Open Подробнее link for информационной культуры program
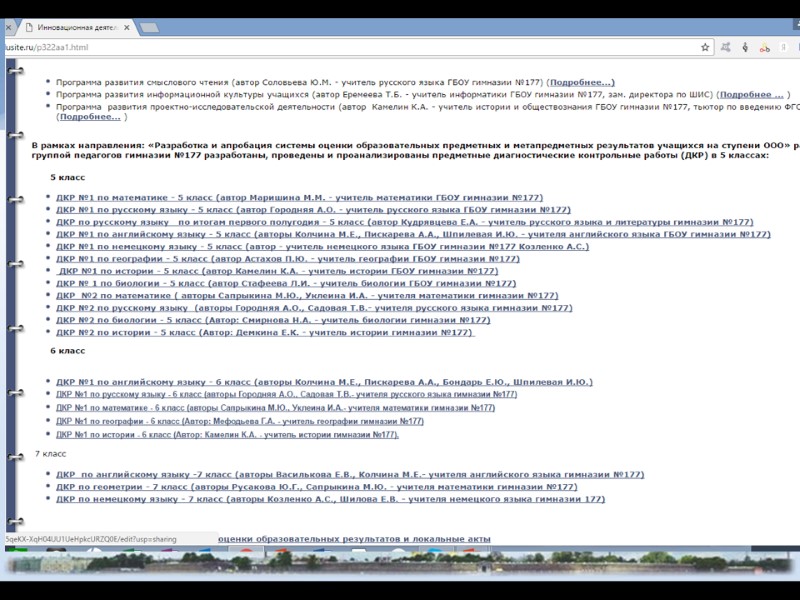Viewport: 800px width, 600px height. click(x=751, y=94)
